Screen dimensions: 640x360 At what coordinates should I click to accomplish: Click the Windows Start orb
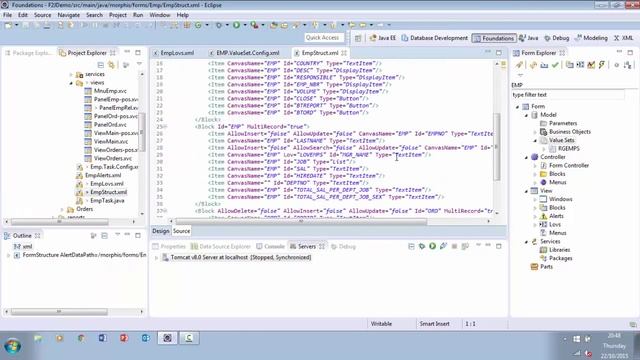pos(13,346)
